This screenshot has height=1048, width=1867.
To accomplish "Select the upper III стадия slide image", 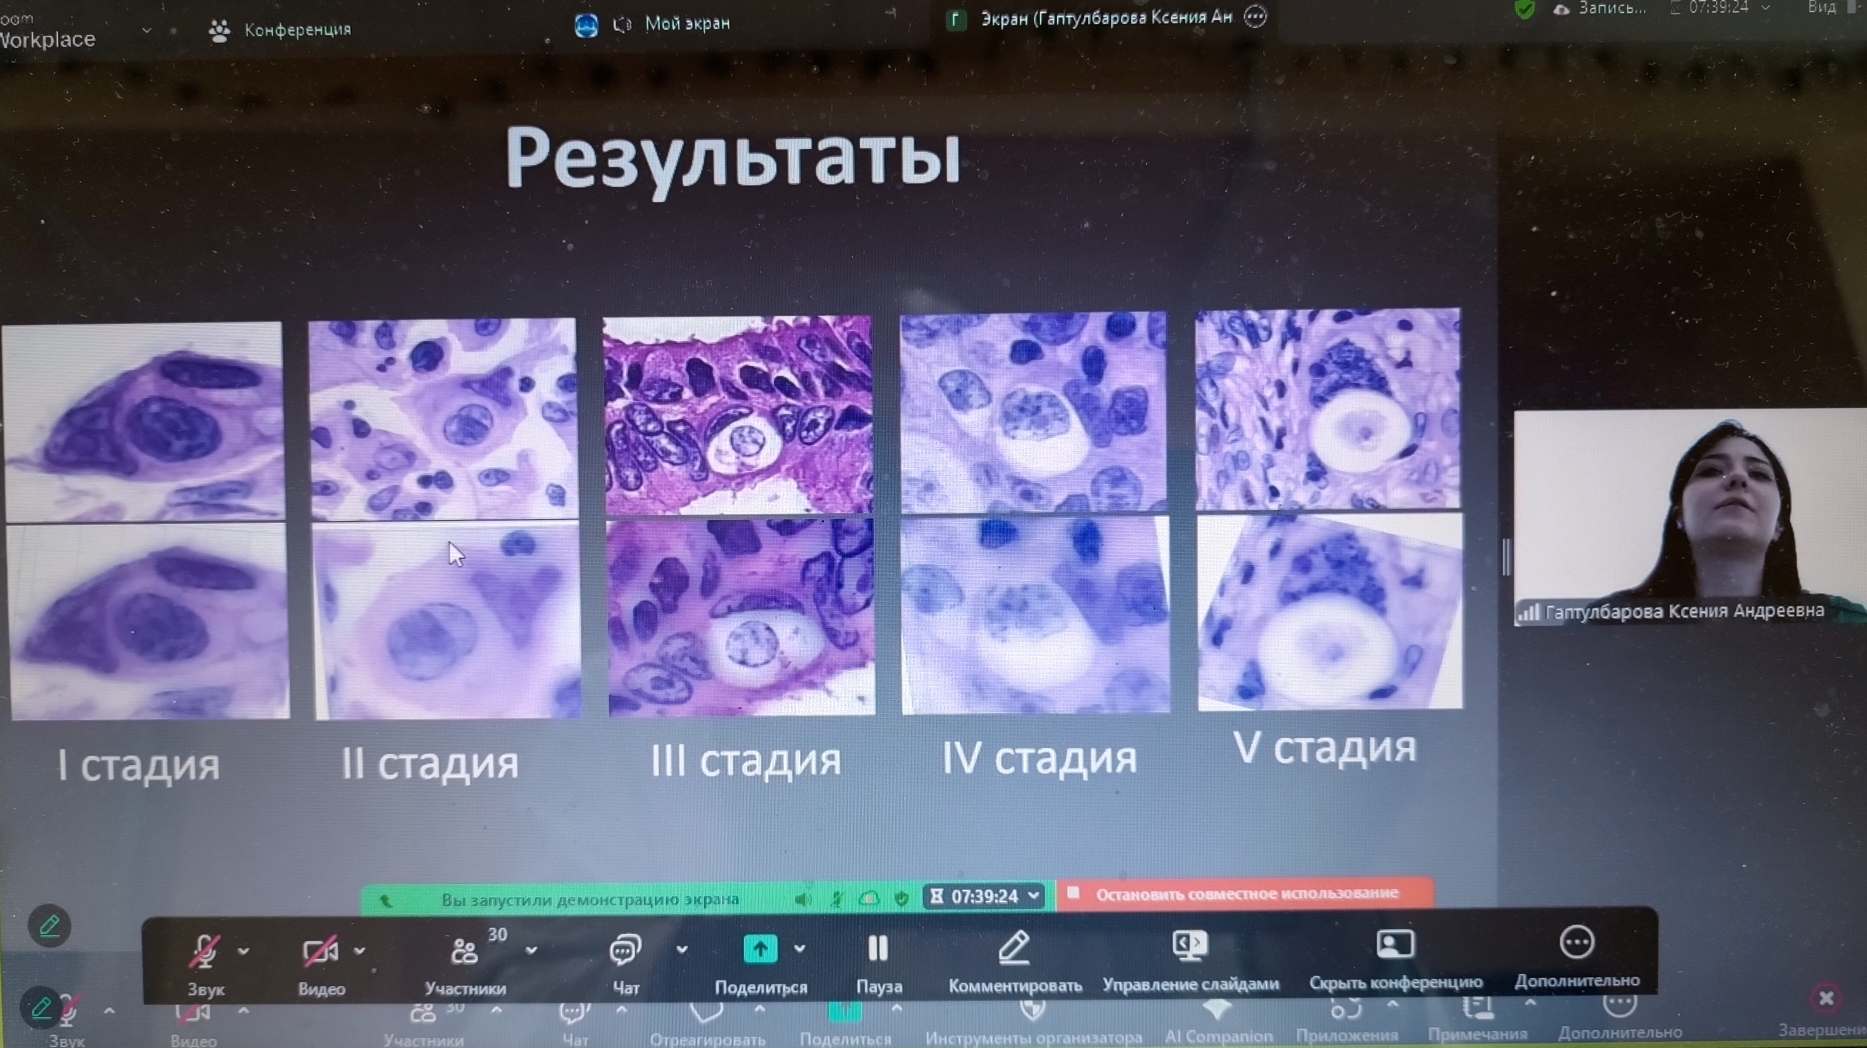I will point(738,415).
